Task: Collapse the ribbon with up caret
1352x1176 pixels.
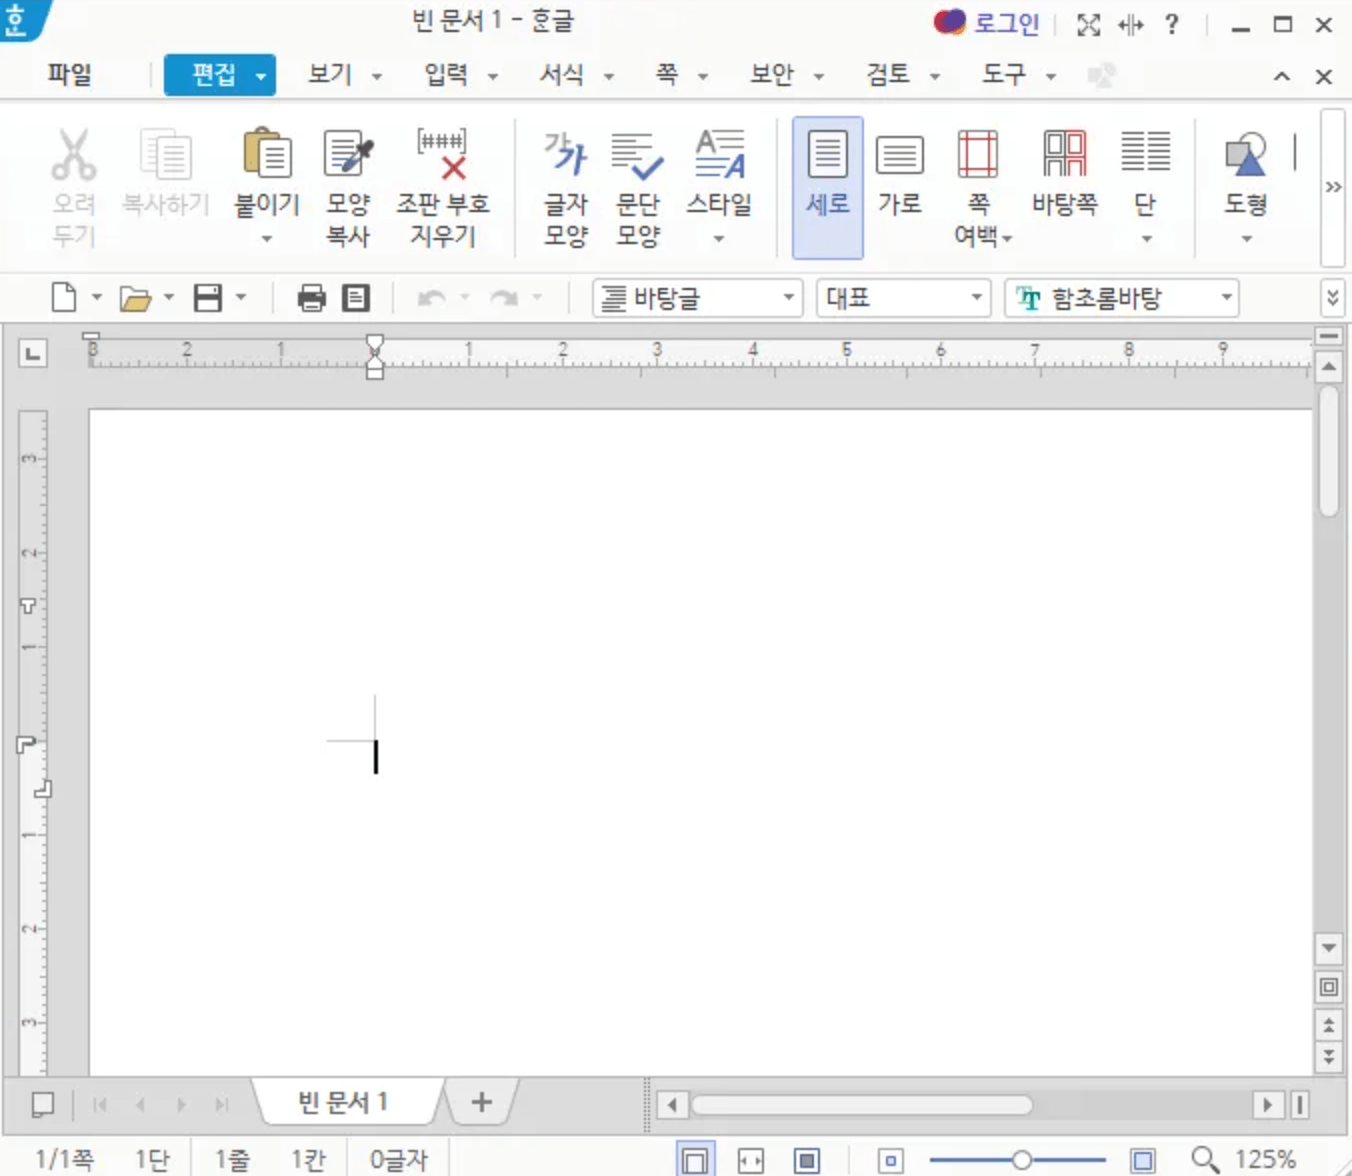Action: (1282, 76)
